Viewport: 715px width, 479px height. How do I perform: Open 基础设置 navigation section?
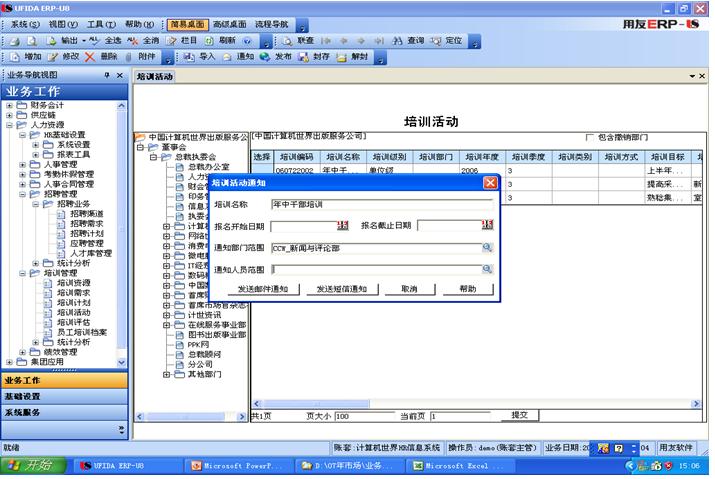(x=64, y=397)
